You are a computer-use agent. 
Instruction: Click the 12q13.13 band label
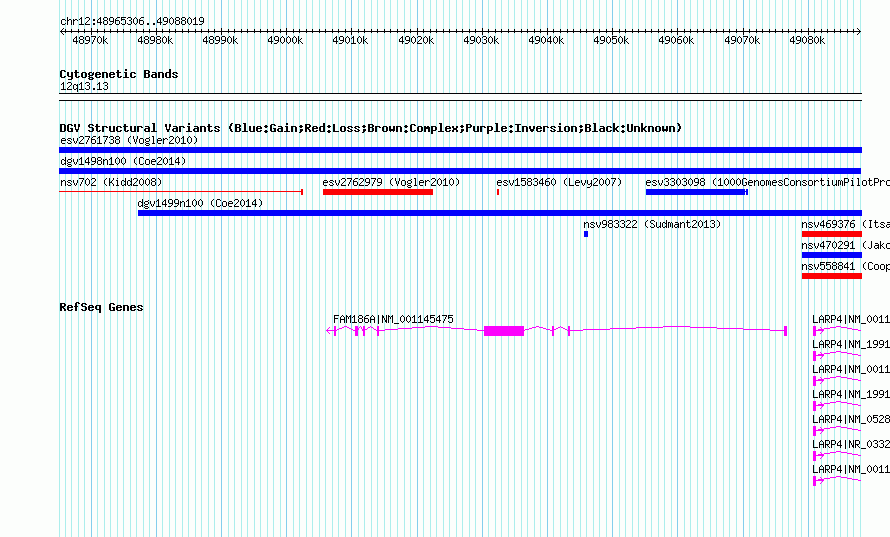coord(84,86)
